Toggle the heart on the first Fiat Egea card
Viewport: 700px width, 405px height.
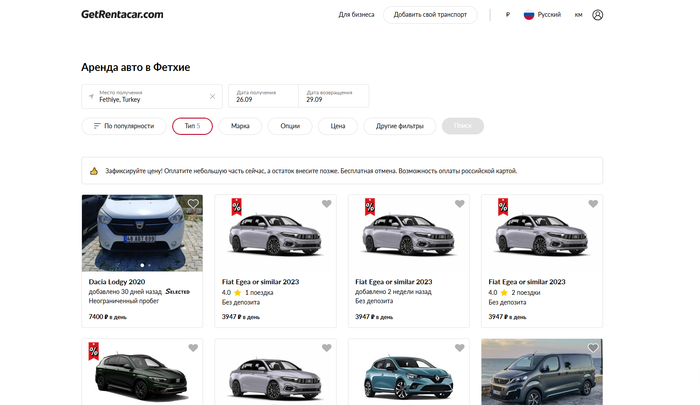[x=326, y=204]
